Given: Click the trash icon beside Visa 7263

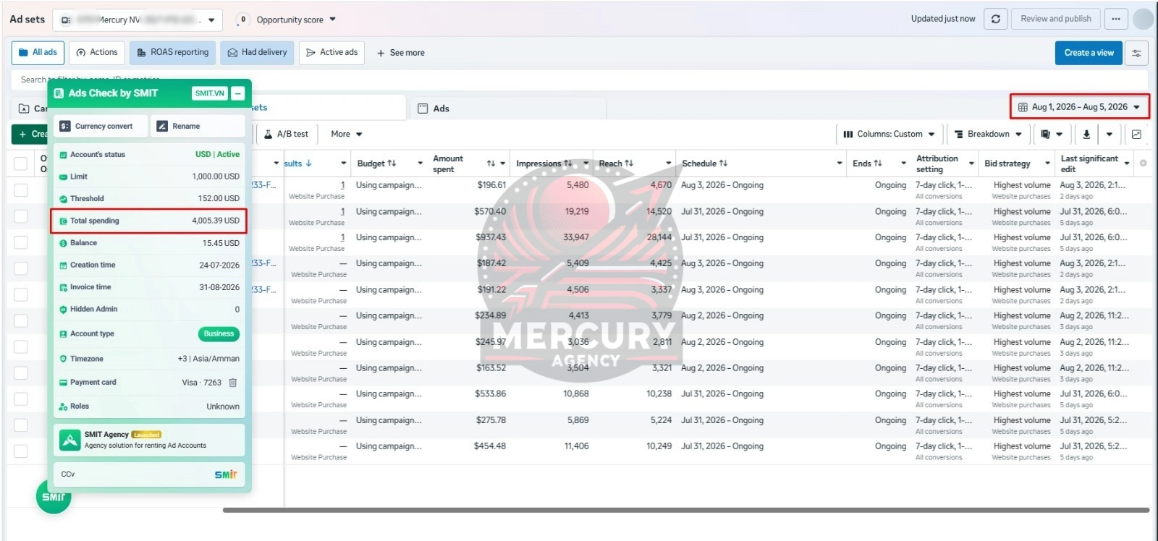Looking at the screenshot, I should pos(233,382).
